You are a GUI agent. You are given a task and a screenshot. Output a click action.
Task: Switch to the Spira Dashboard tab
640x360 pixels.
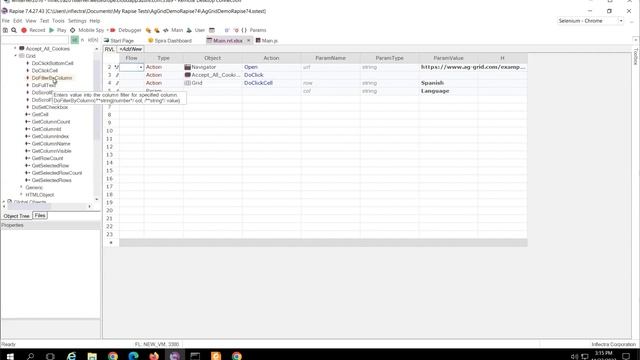pyautogui.click(x=170, y=41)
